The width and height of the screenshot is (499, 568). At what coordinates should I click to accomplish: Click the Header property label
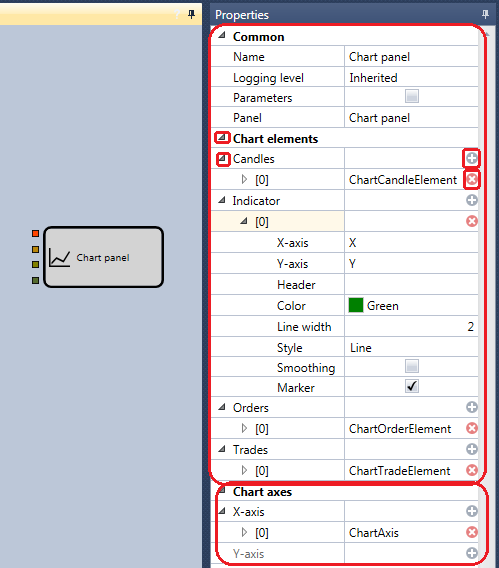(296, 285)
